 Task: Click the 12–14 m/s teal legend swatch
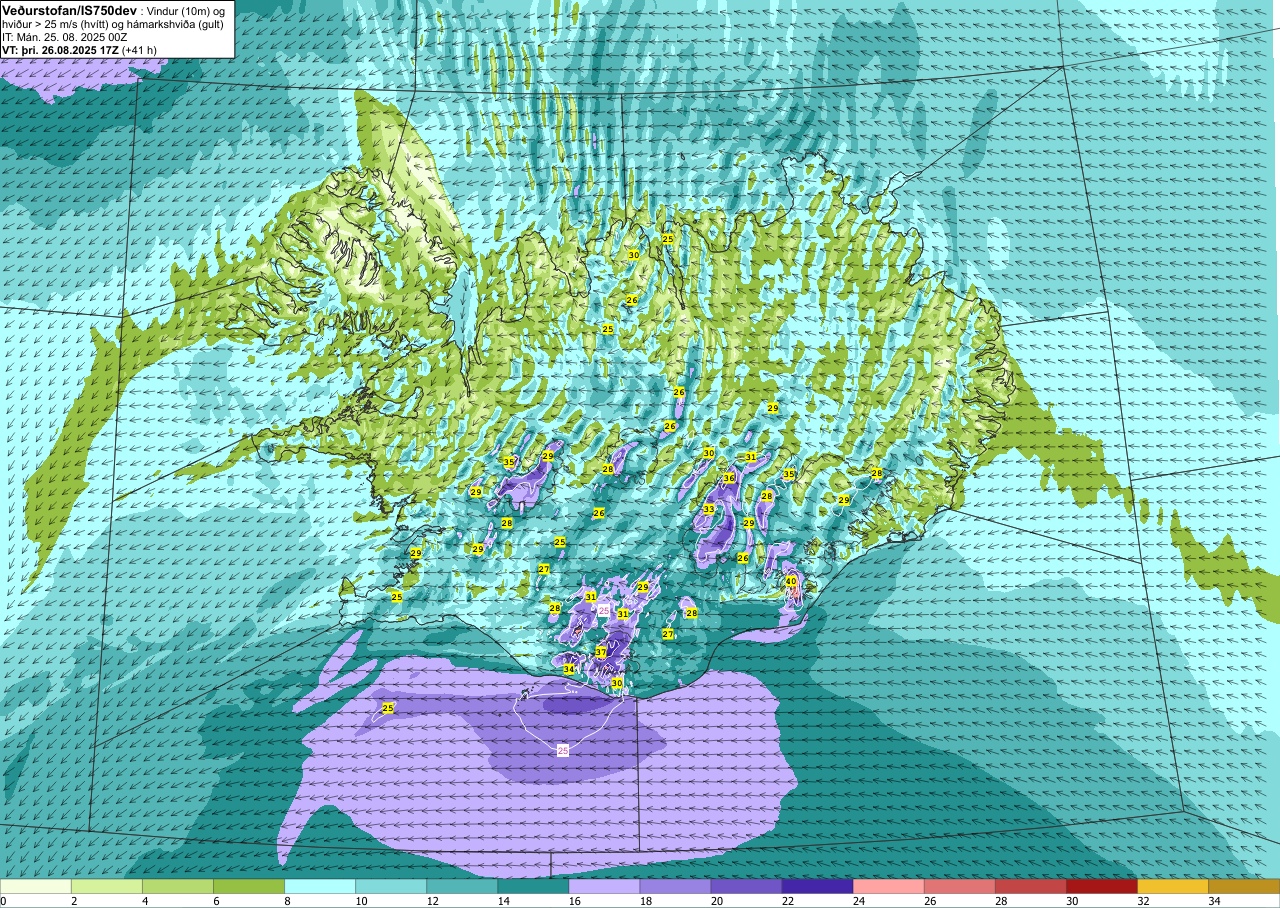point(462,886)
